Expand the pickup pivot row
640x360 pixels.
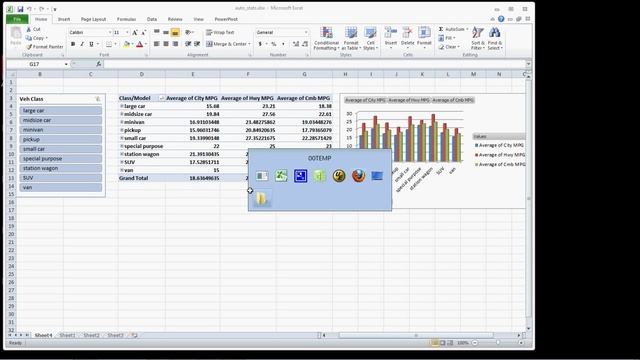click(122, 130)
